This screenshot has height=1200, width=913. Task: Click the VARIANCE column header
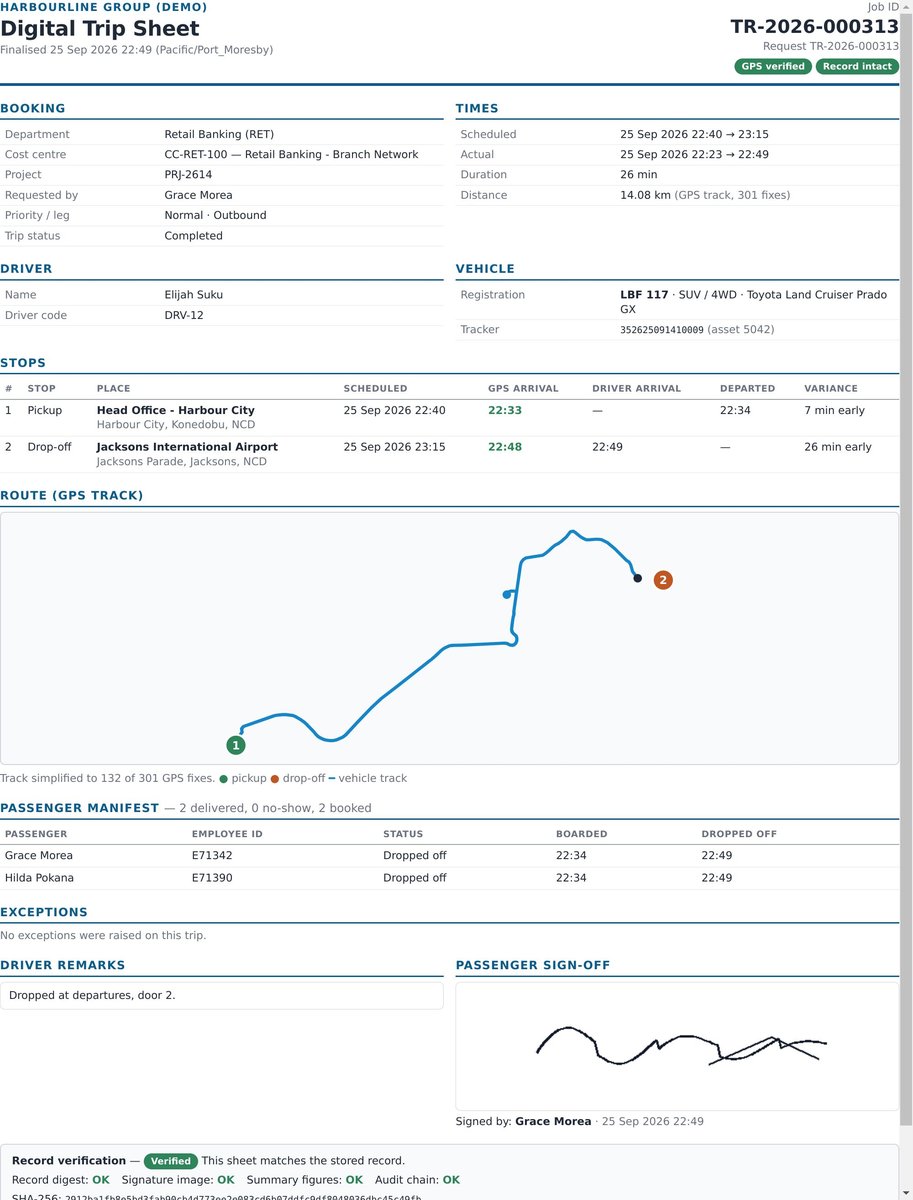[x=831, y=388]
